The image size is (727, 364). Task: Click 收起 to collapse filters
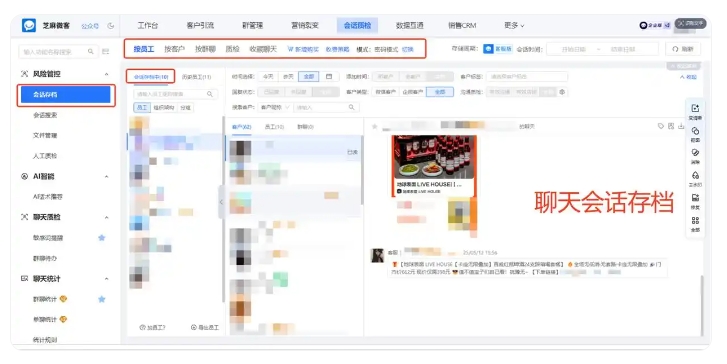coord(689,77)
